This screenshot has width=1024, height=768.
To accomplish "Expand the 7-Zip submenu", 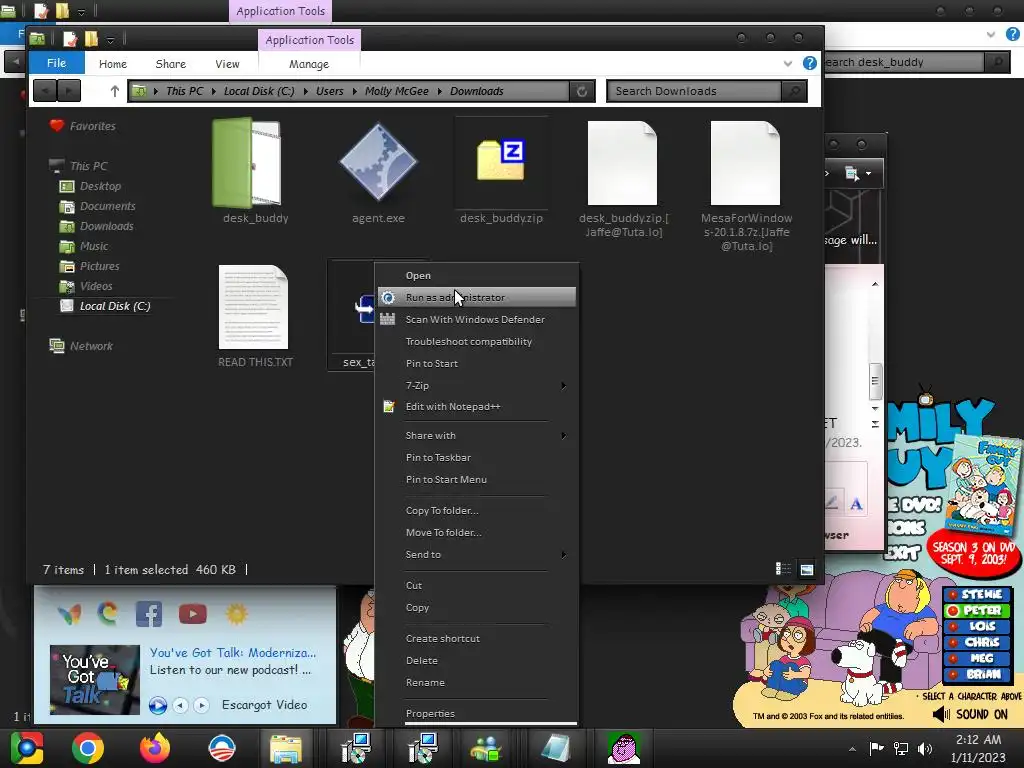I will 477,385.
